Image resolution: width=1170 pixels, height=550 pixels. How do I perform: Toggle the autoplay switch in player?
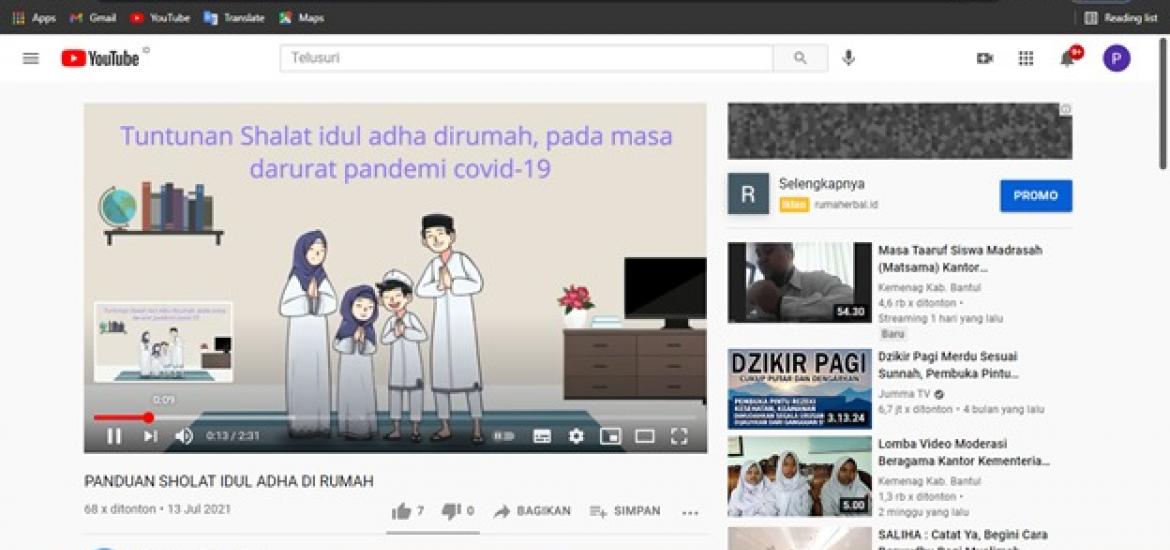click(504, 436)
